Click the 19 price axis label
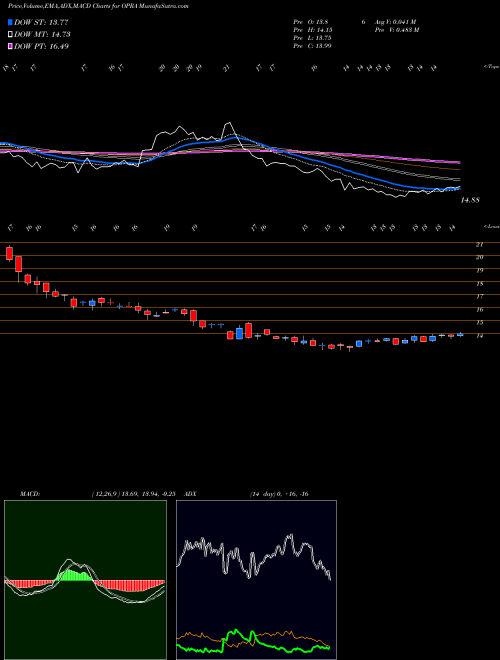Viewport: 500px width, 660px height. tap(479, 270)
